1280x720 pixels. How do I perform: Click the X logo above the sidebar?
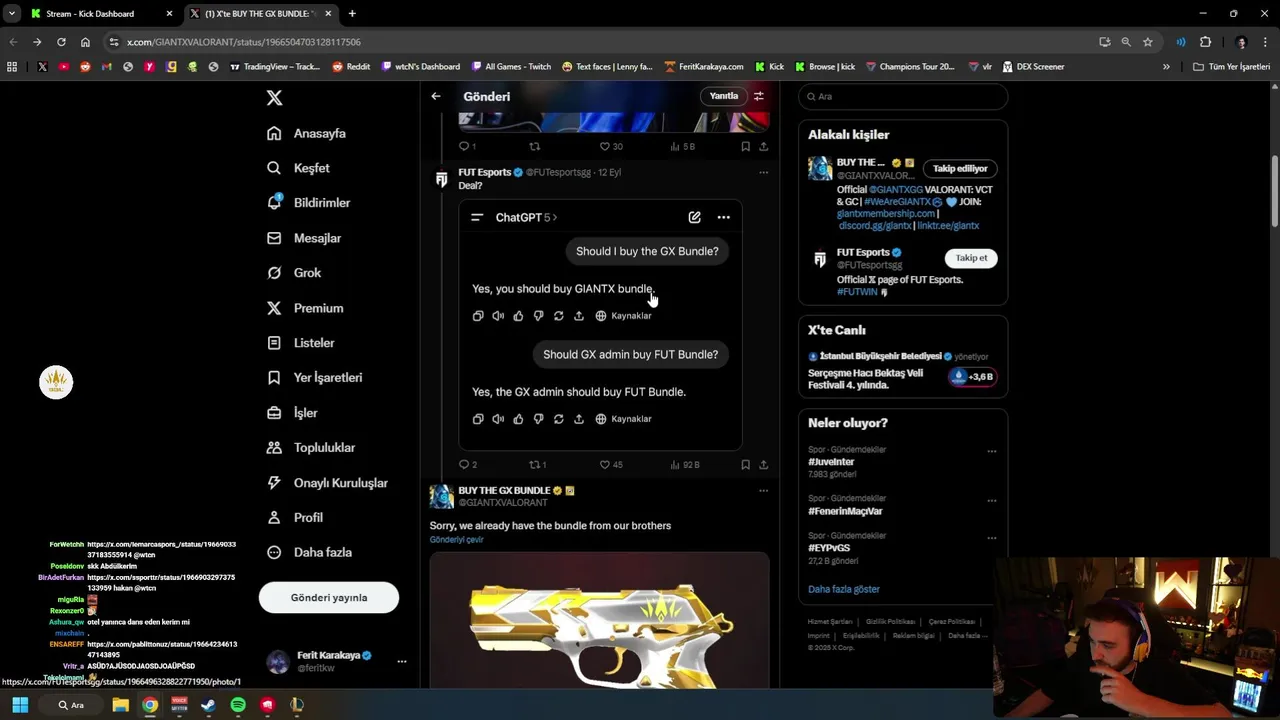point(274,98)
